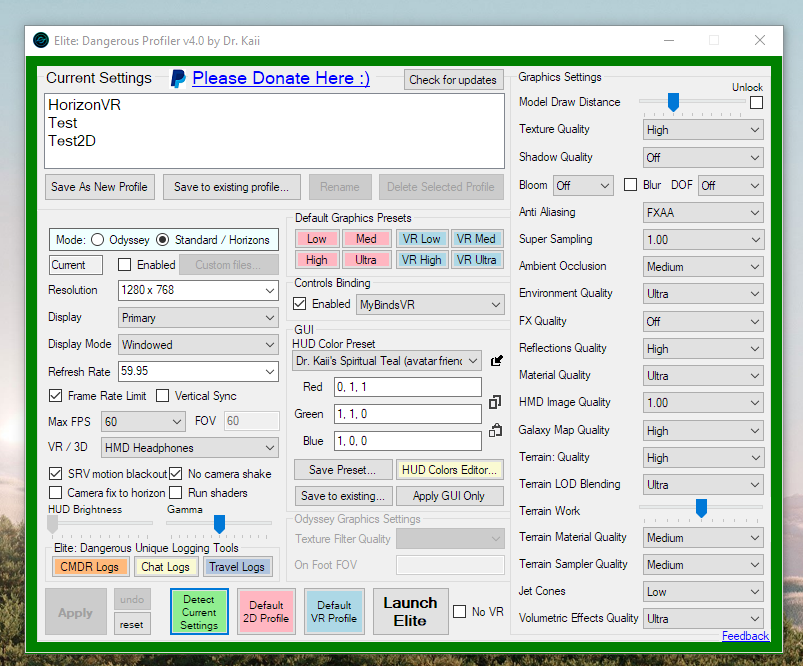The width and height of the screenshot is (803, 666).
Task: Select the Test profile in list
Action: pyautogui.click(x=62, y=123)
